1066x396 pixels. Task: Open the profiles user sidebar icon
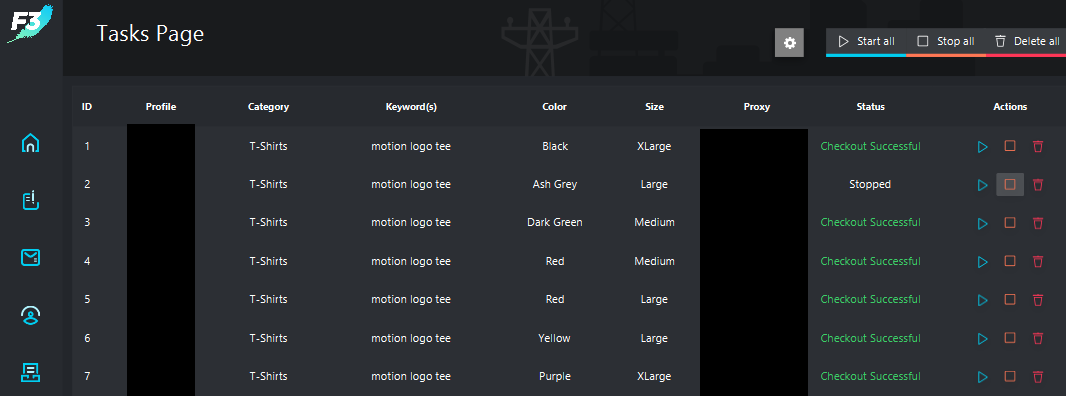click(31, 314)
